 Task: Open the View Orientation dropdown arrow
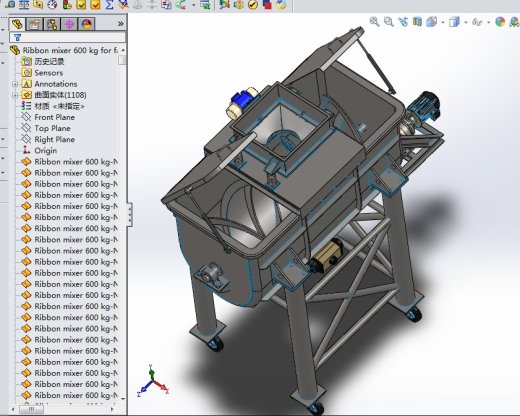tap(443, 23)
